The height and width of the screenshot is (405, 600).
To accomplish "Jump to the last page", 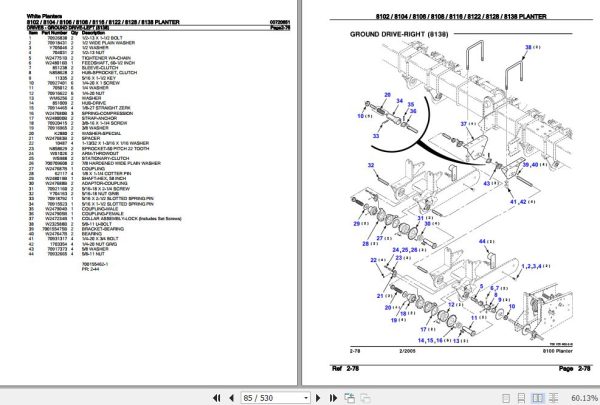I will pyautogui.click(x=333, y=398).
